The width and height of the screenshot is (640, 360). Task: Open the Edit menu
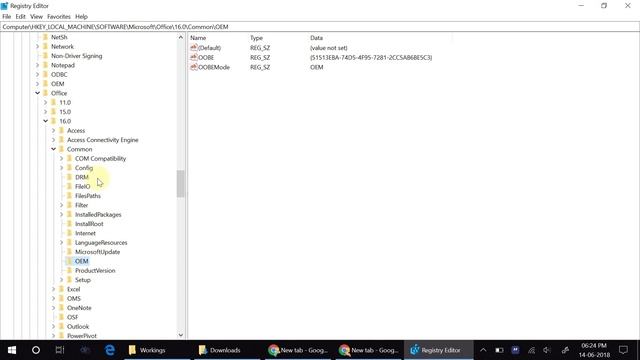click(20, 17)
